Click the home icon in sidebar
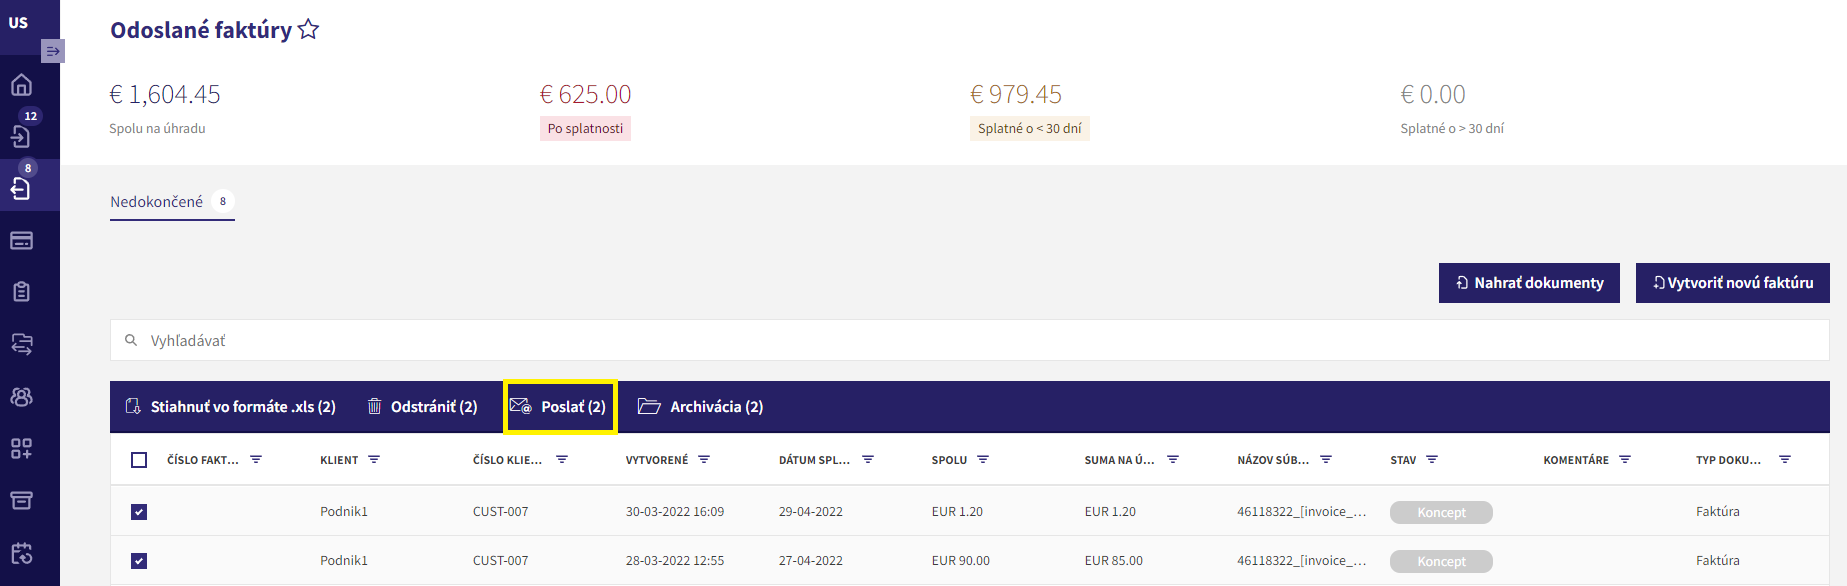This screenshot has width=1847, height=586. tap(21, 85)
